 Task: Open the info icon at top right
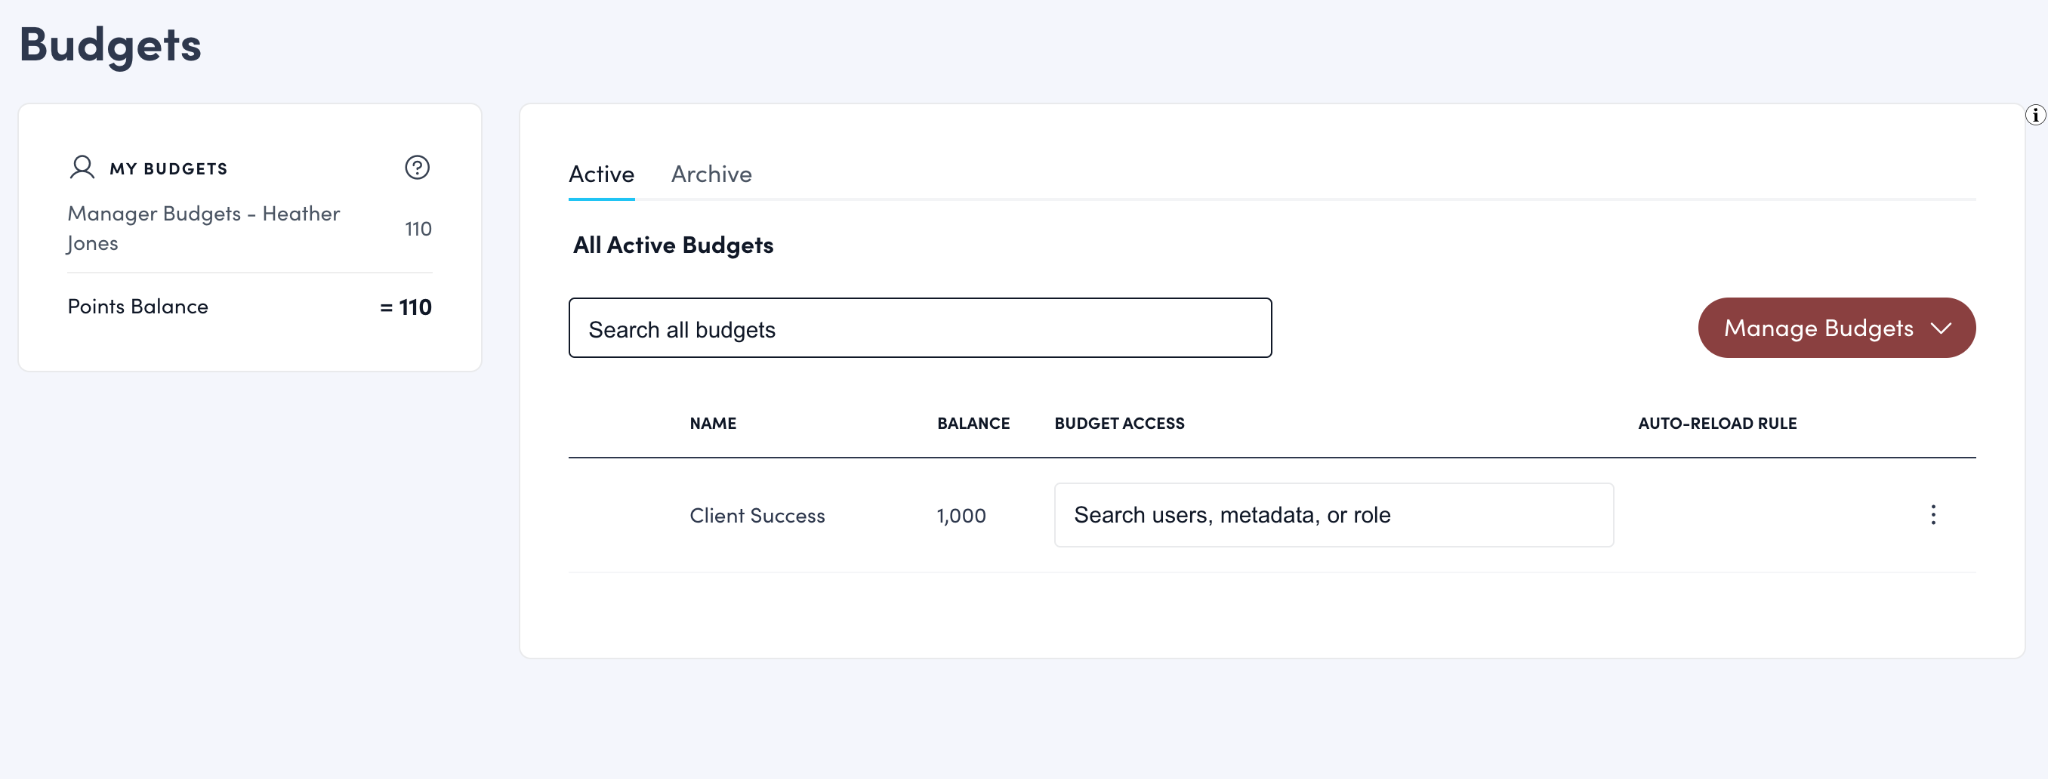[x=2035, y=115]
